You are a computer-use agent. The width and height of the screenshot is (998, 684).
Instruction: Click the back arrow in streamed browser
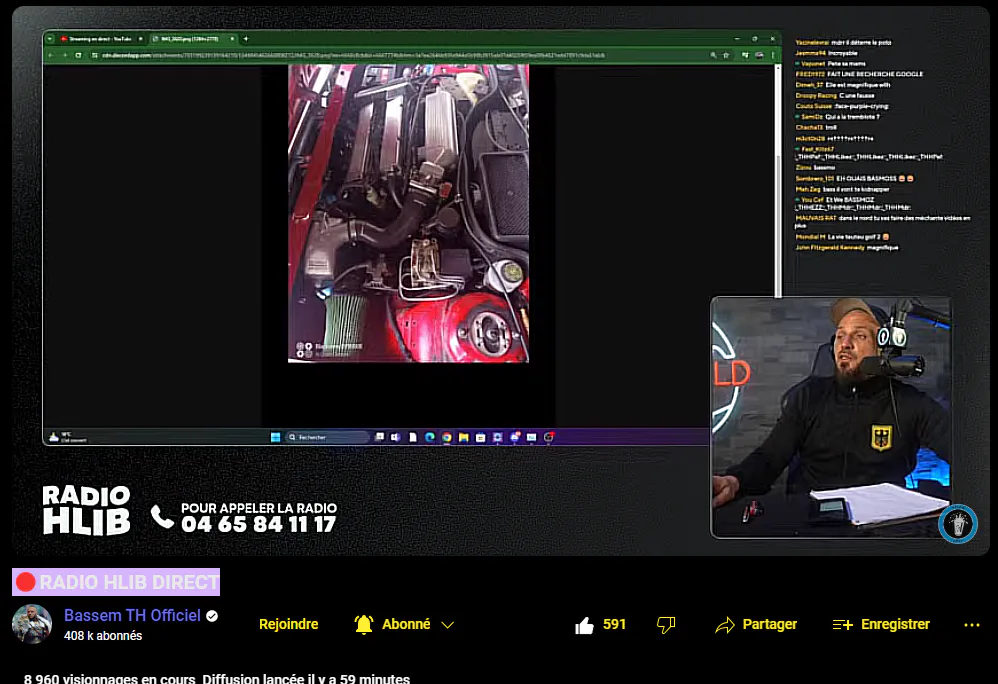coord(50,55)
